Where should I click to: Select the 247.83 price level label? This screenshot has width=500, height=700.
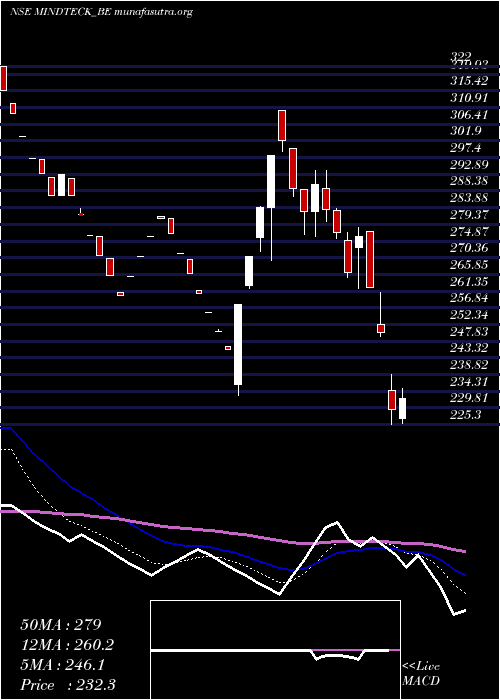pos(469,332)
